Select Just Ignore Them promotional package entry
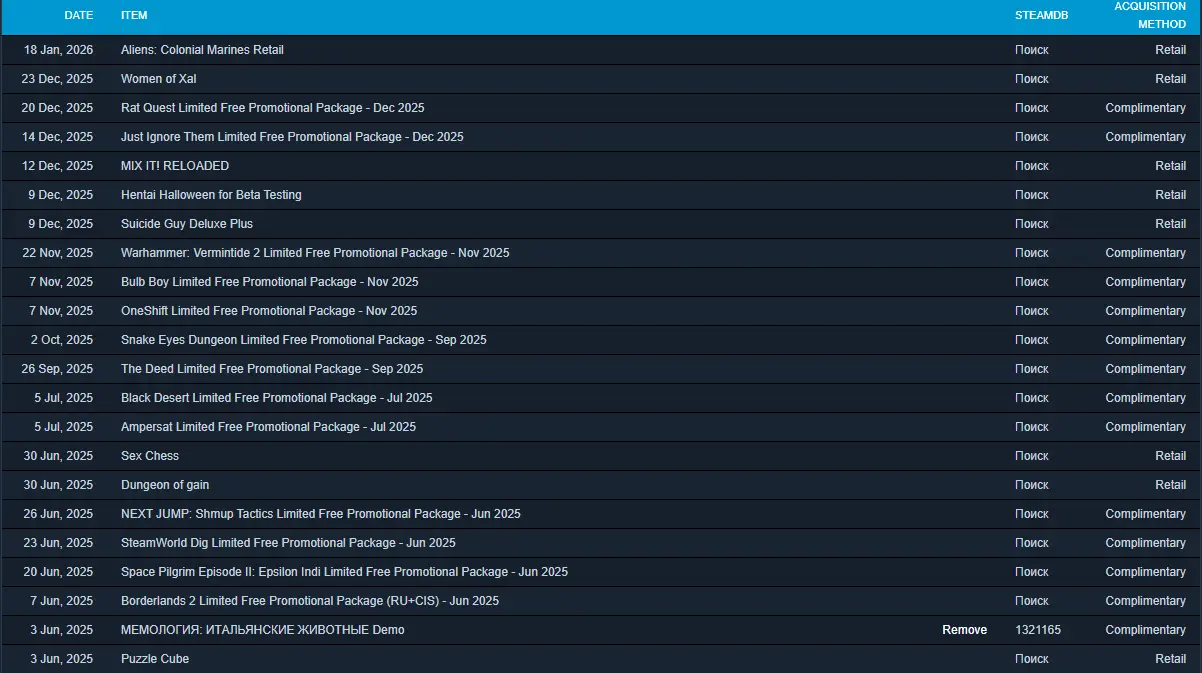The width and height of the screenshot is (1202, 673). coord(292,137)
